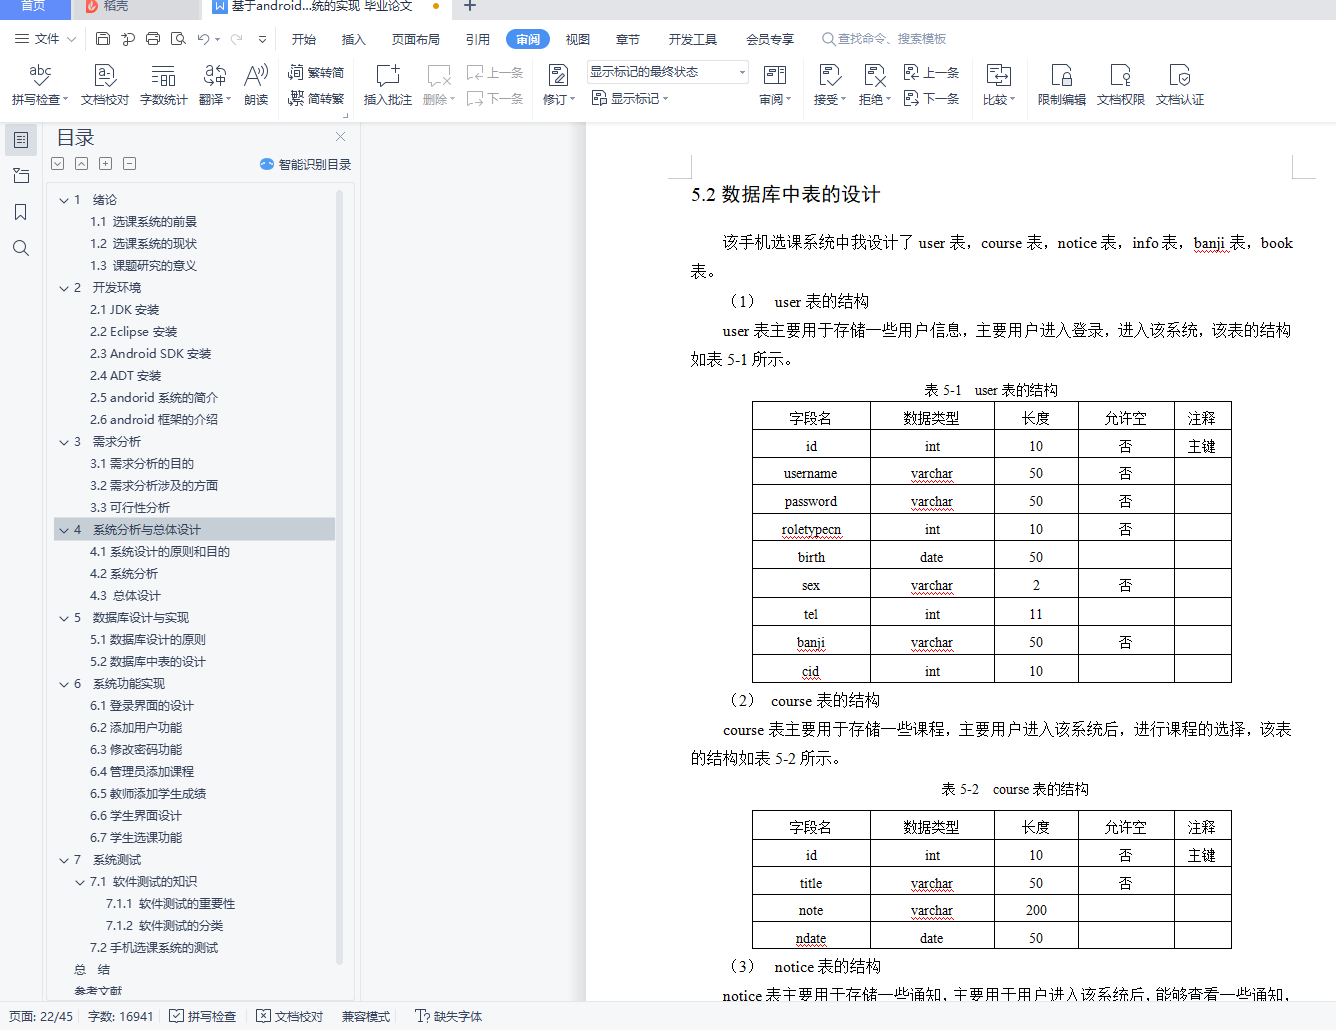This screenshot has height=1030, width=1336.
Task: Collapse chapter 4 系统分析与总体设计
Action: 64,530
